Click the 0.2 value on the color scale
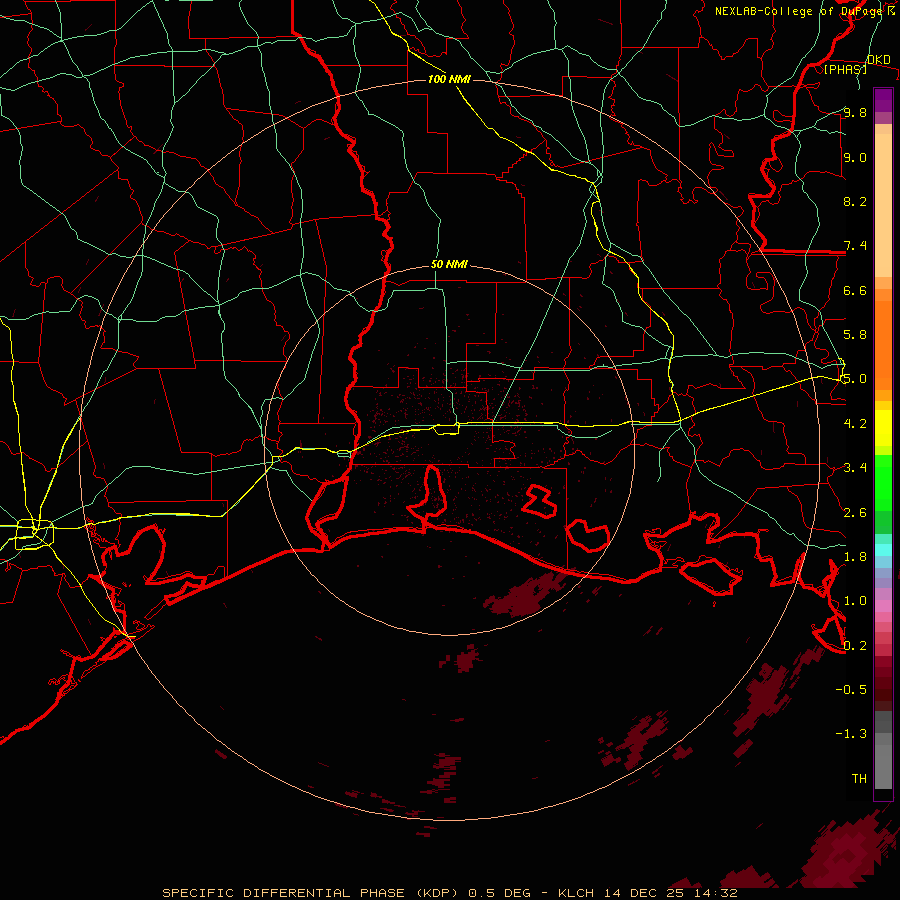 coord(855,645)
